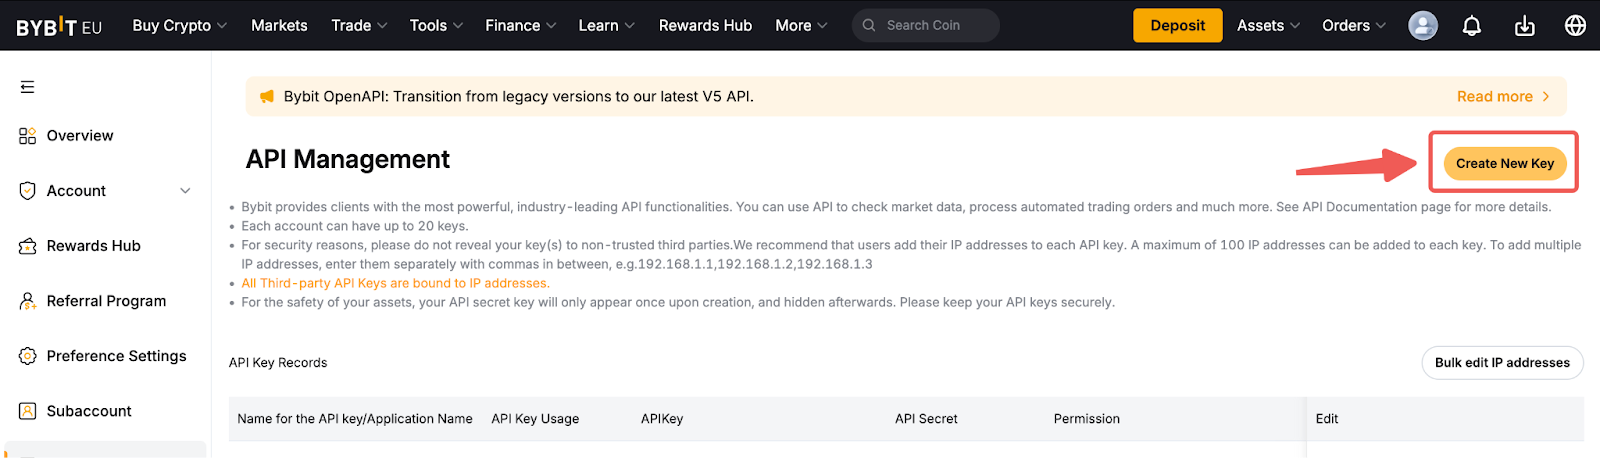Image resolution: width=1600 pixels, height=458 pixels.
Task: Click the Bulk edit IP addresses button
Action: coord(1502,363)
